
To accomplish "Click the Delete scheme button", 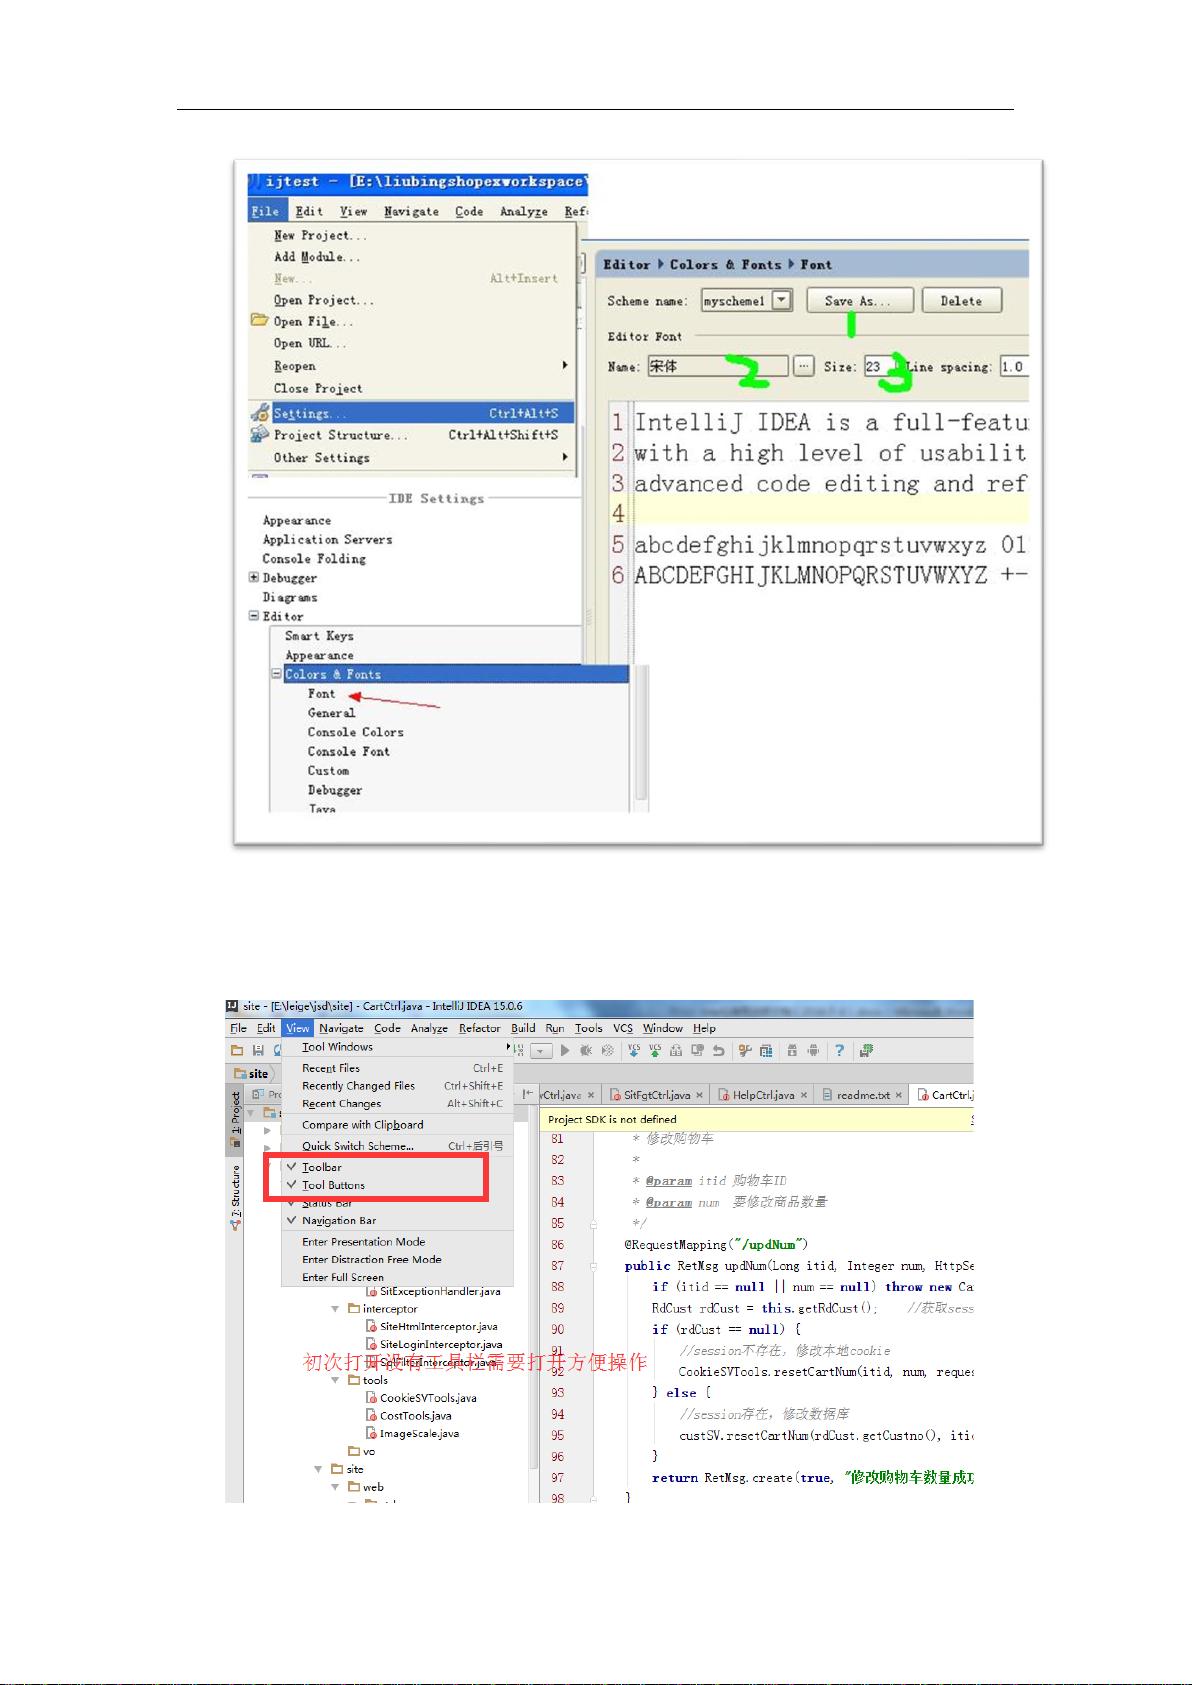I will click(960, 301).
